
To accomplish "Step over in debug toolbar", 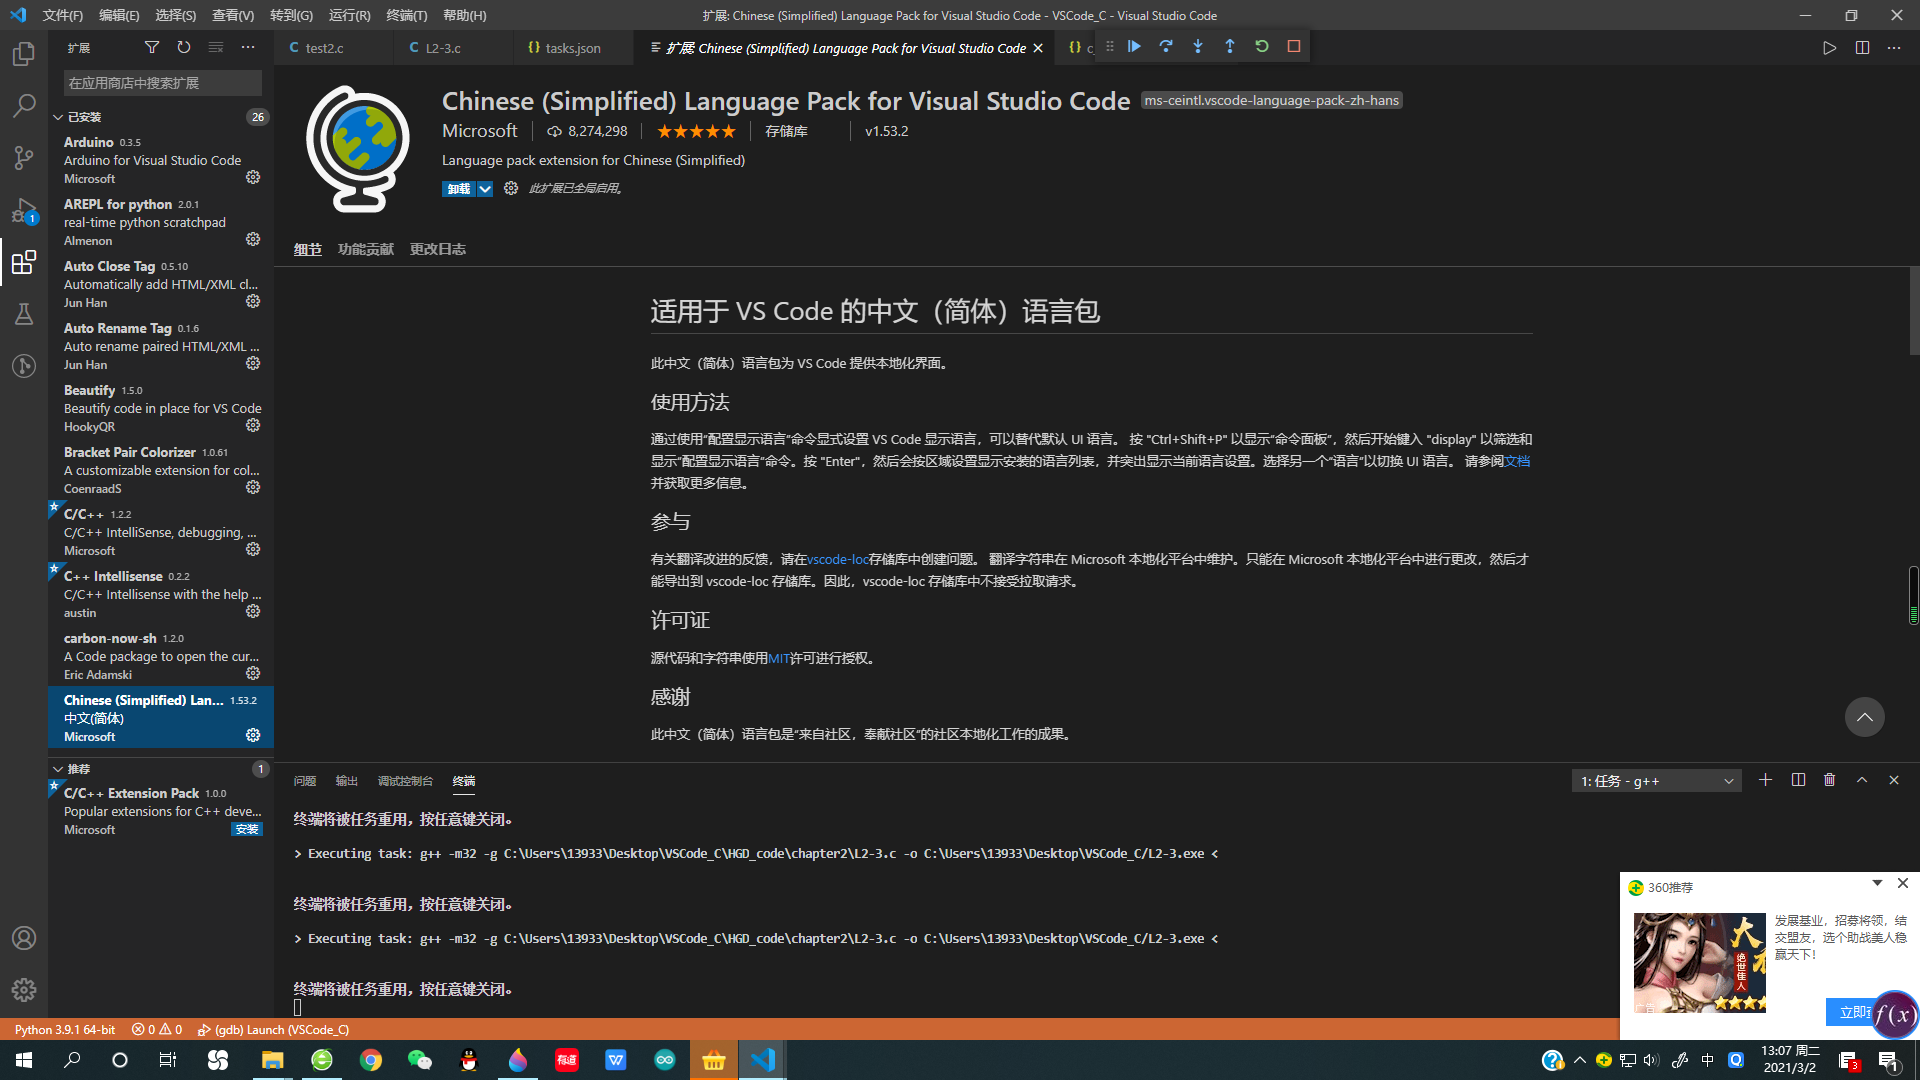I will [x=1166, y=46].
